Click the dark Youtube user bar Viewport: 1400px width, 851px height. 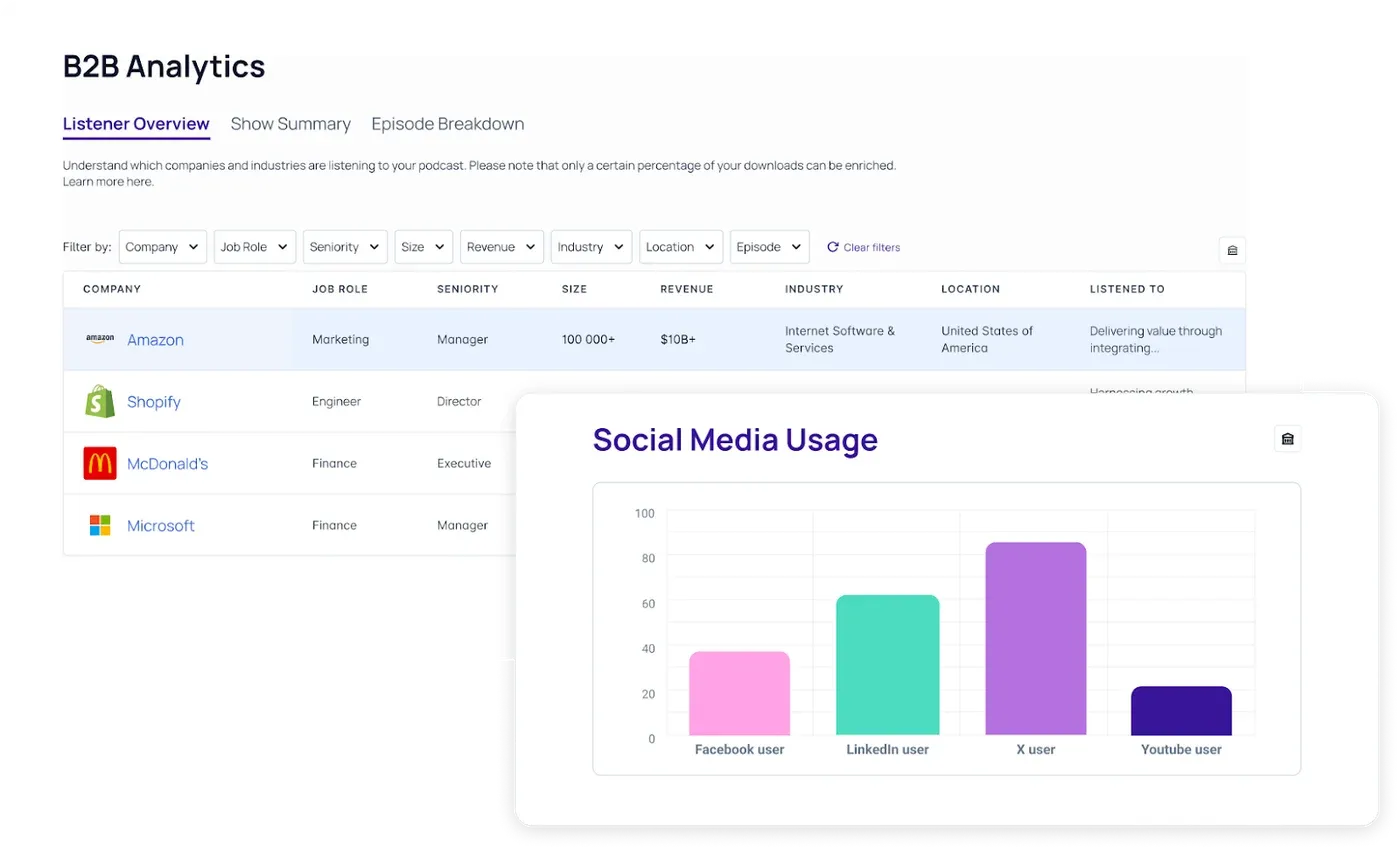pyautogui.click(x=1181, y=711)
